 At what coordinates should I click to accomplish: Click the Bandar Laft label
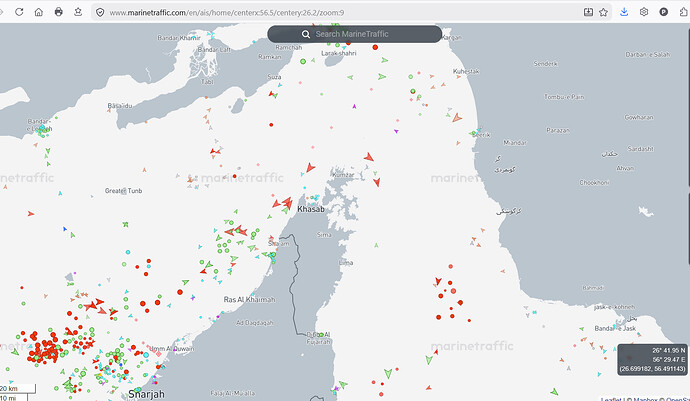pyautogui.click(x=214, y=49)
